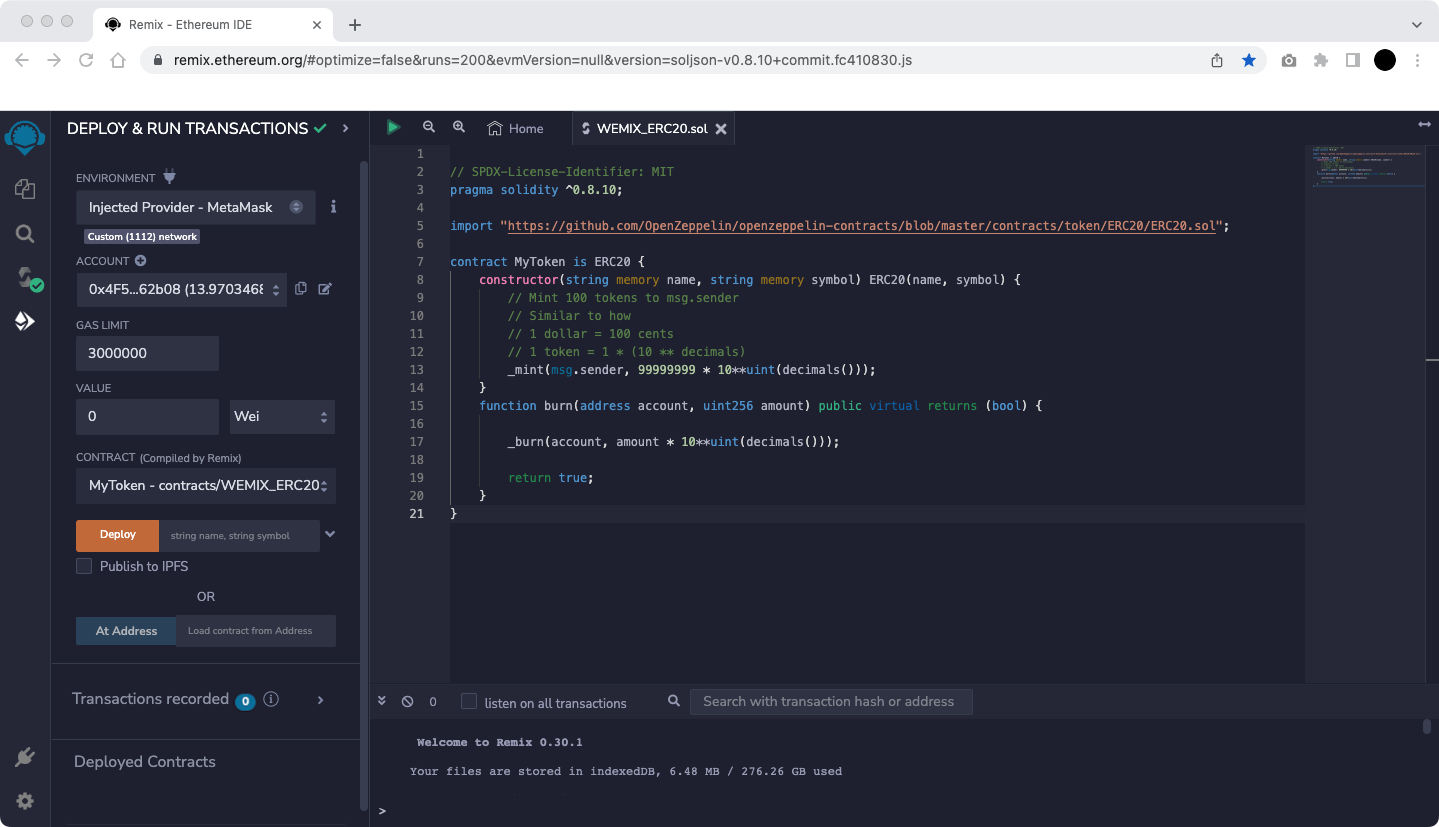Open the Search in files icon
Image resolution: width=1439 pixels, height=827 pixels.
coord(25,234)
